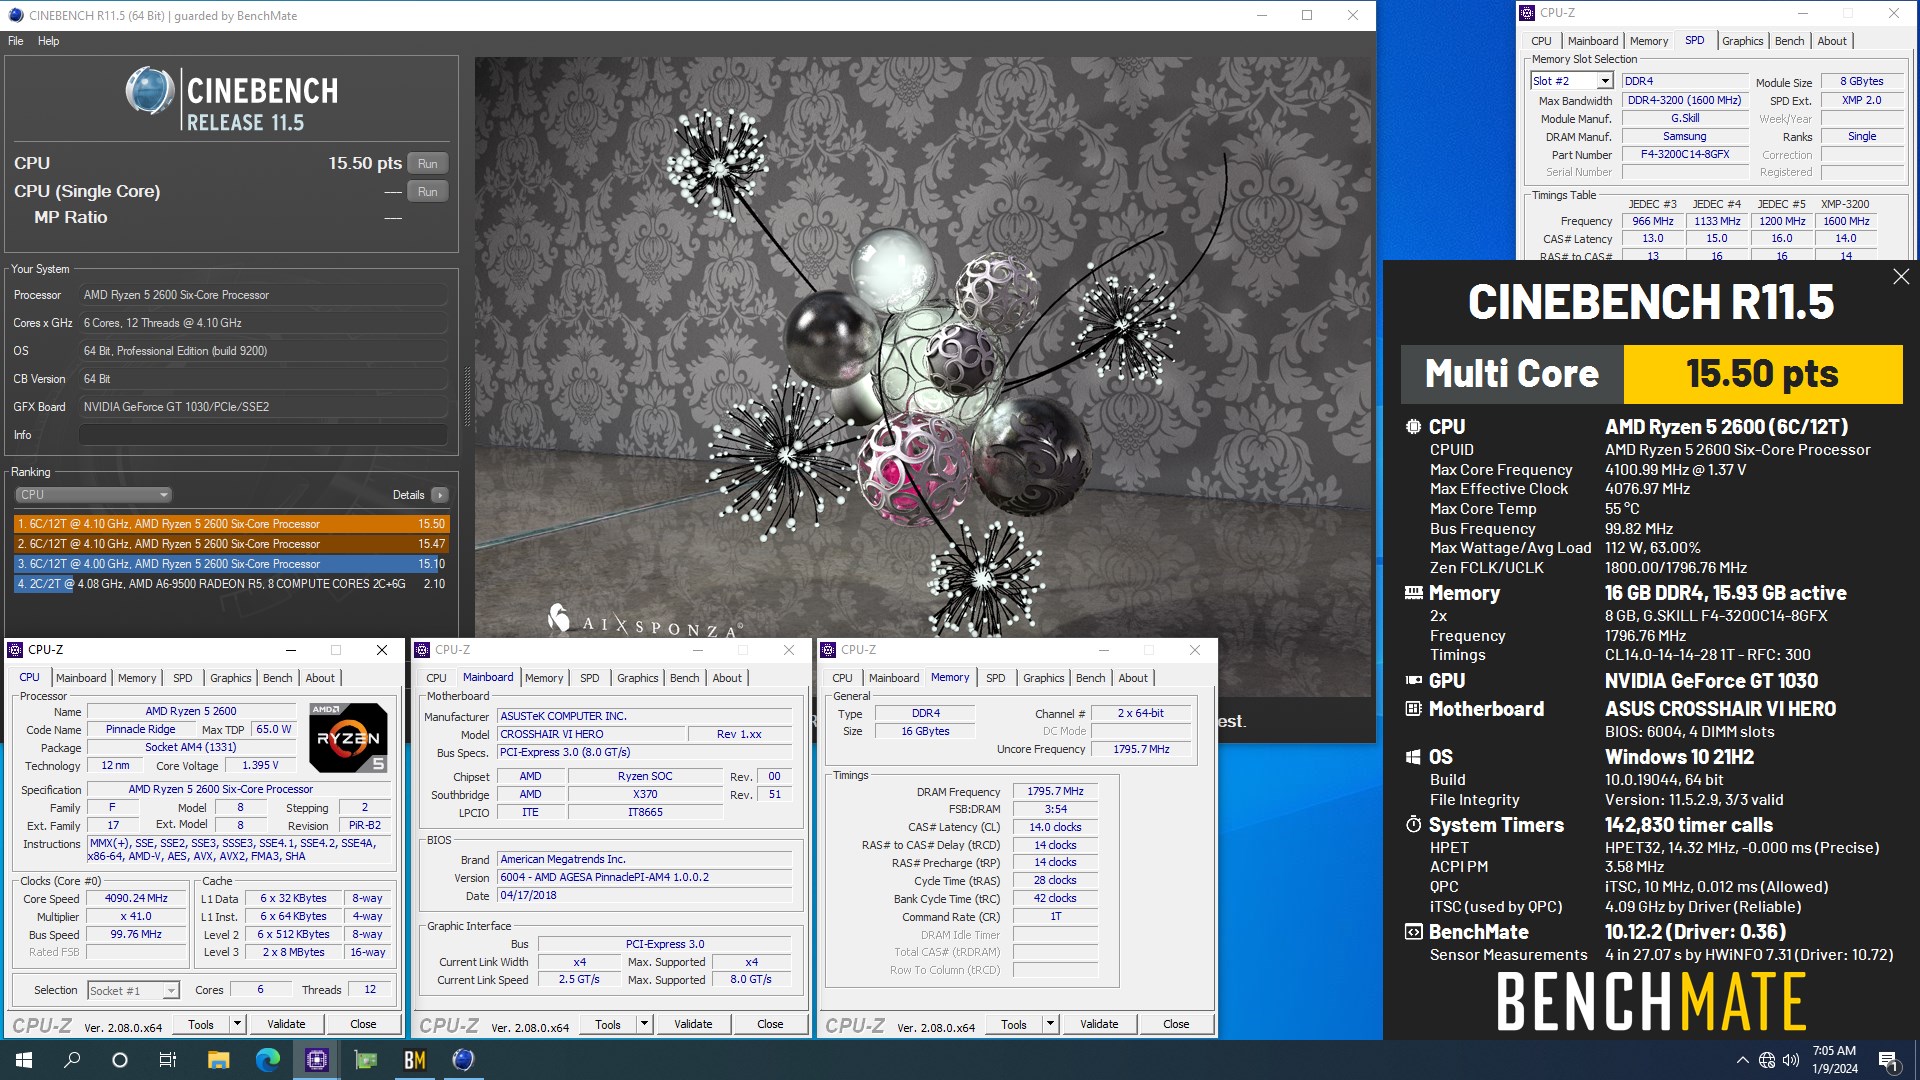
Task: Switch to CPU-Z taskbar icon
Action: pos(316,1060)
